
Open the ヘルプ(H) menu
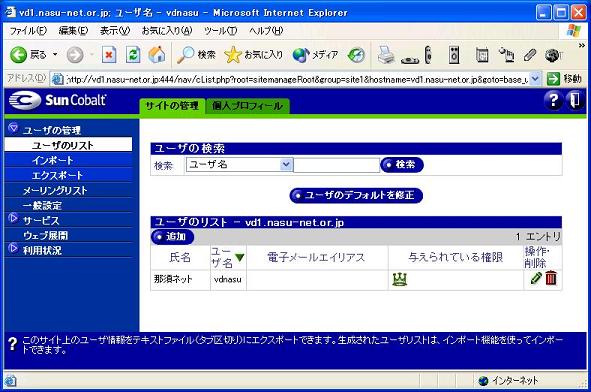coord(266,31)
